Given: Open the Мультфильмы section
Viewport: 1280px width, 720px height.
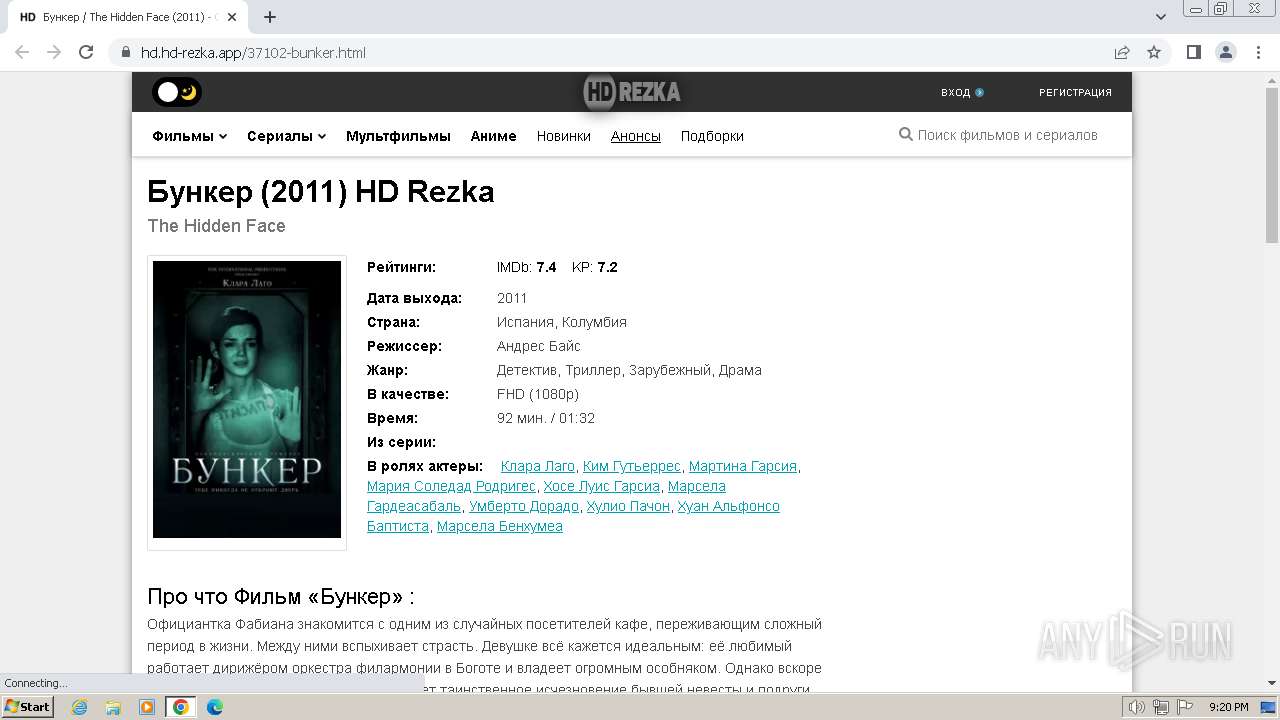Looking at the screenshot, I should (398, 136).
